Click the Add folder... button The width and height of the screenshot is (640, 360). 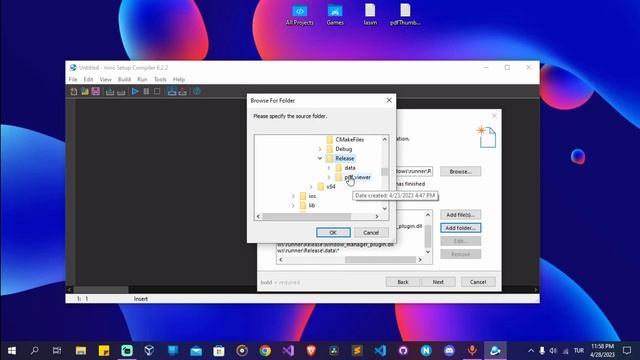(x=460, y=228)
